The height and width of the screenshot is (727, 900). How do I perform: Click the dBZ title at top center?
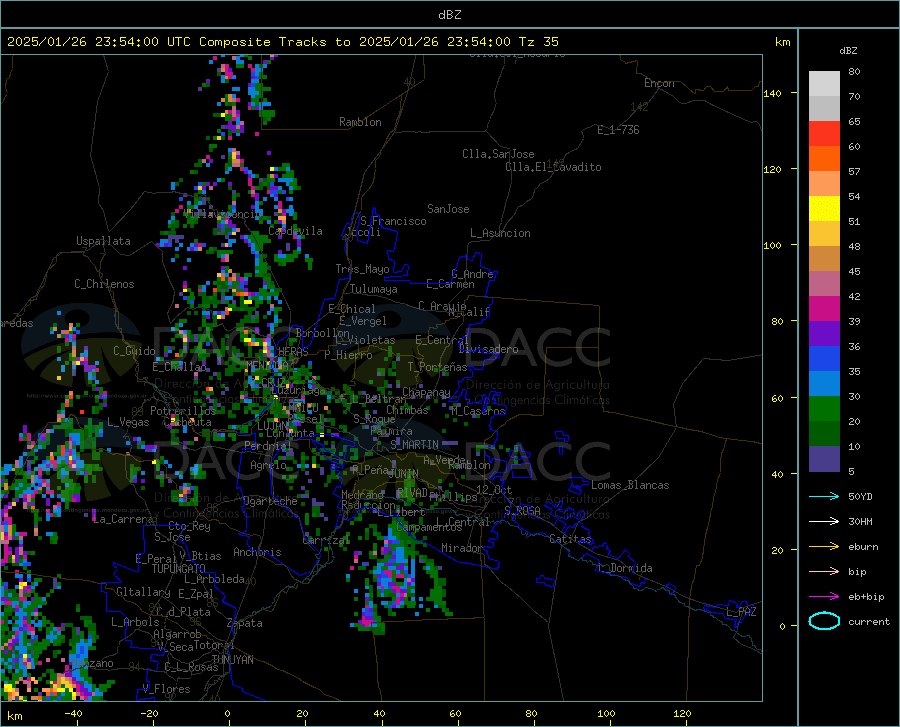click(x=449, y=15)
